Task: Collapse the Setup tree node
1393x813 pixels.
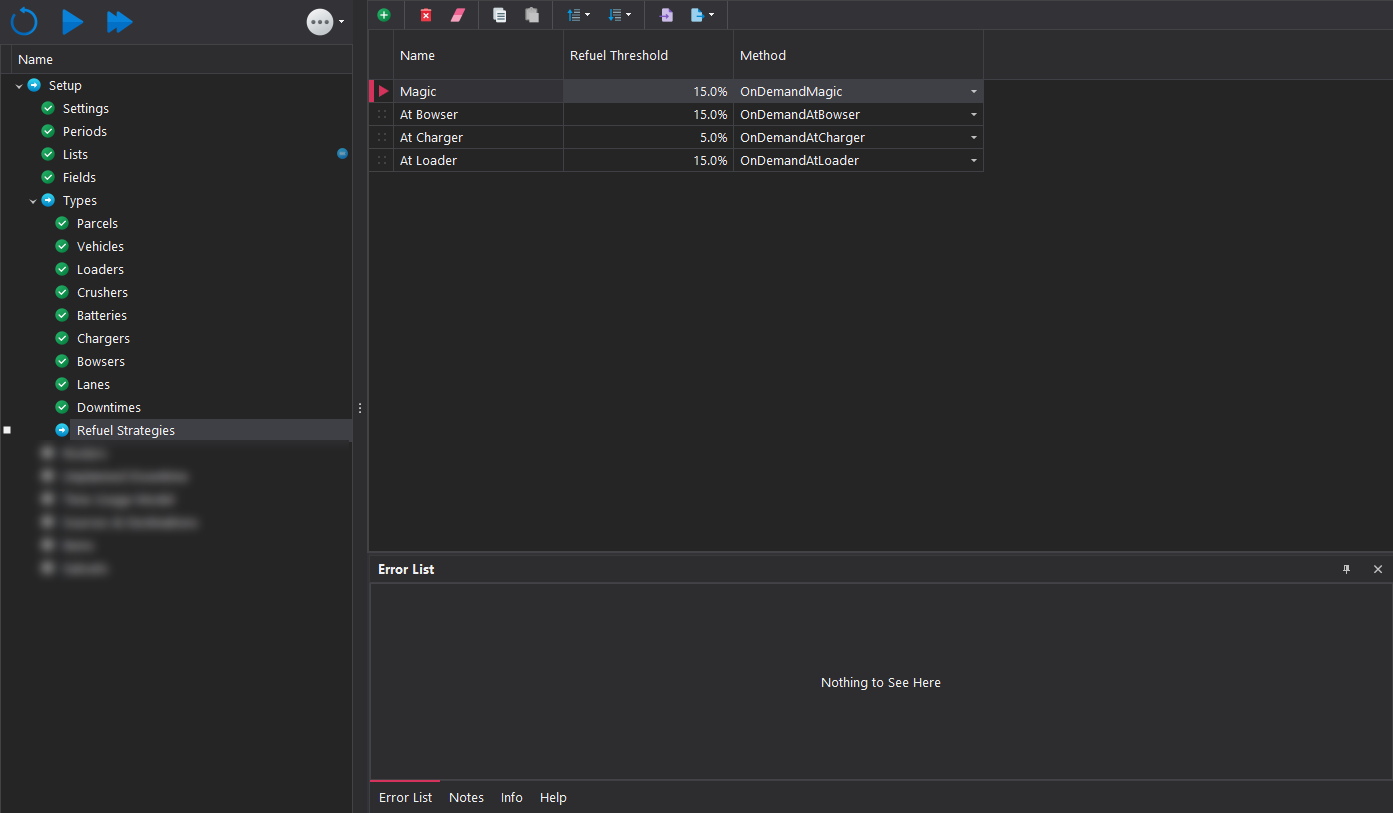Action: coord(19,86)
